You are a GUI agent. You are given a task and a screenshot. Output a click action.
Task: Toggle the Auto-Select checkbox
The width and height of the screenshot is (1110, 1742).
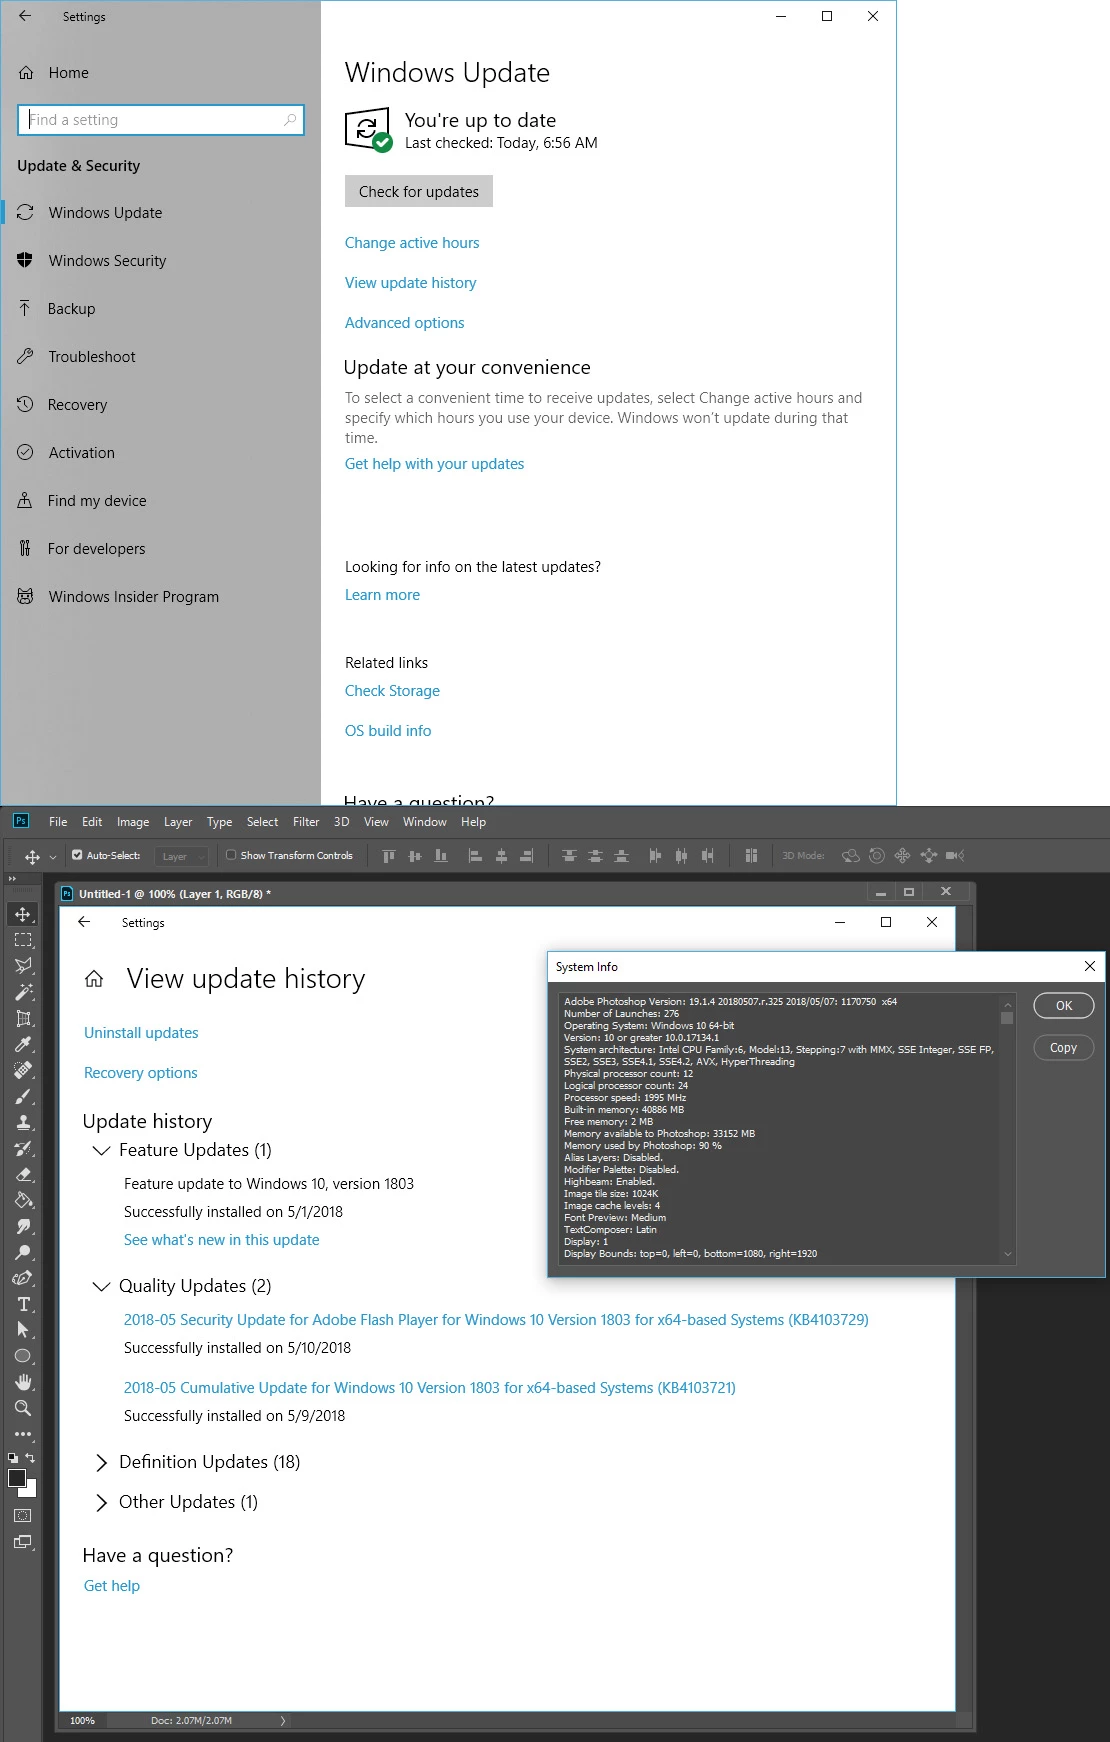click(x=77, y=855)
